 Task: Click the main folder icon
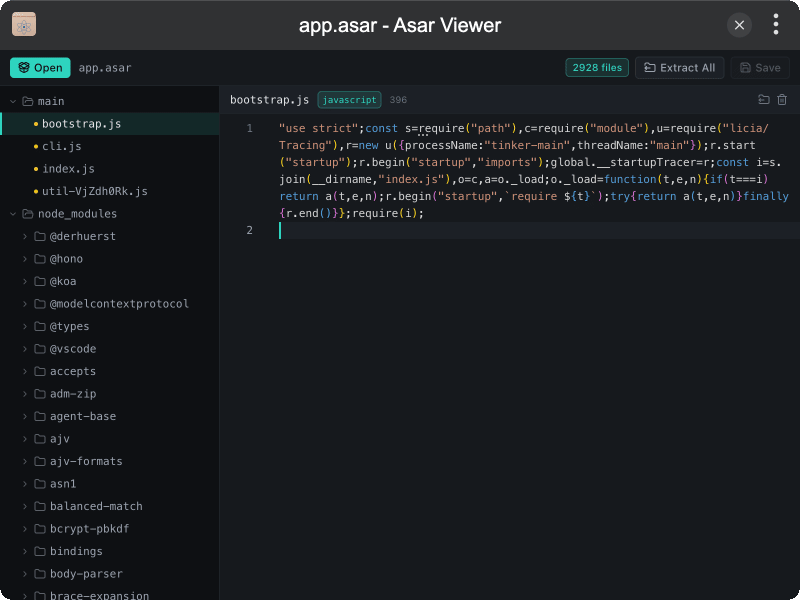click(28, 102)
